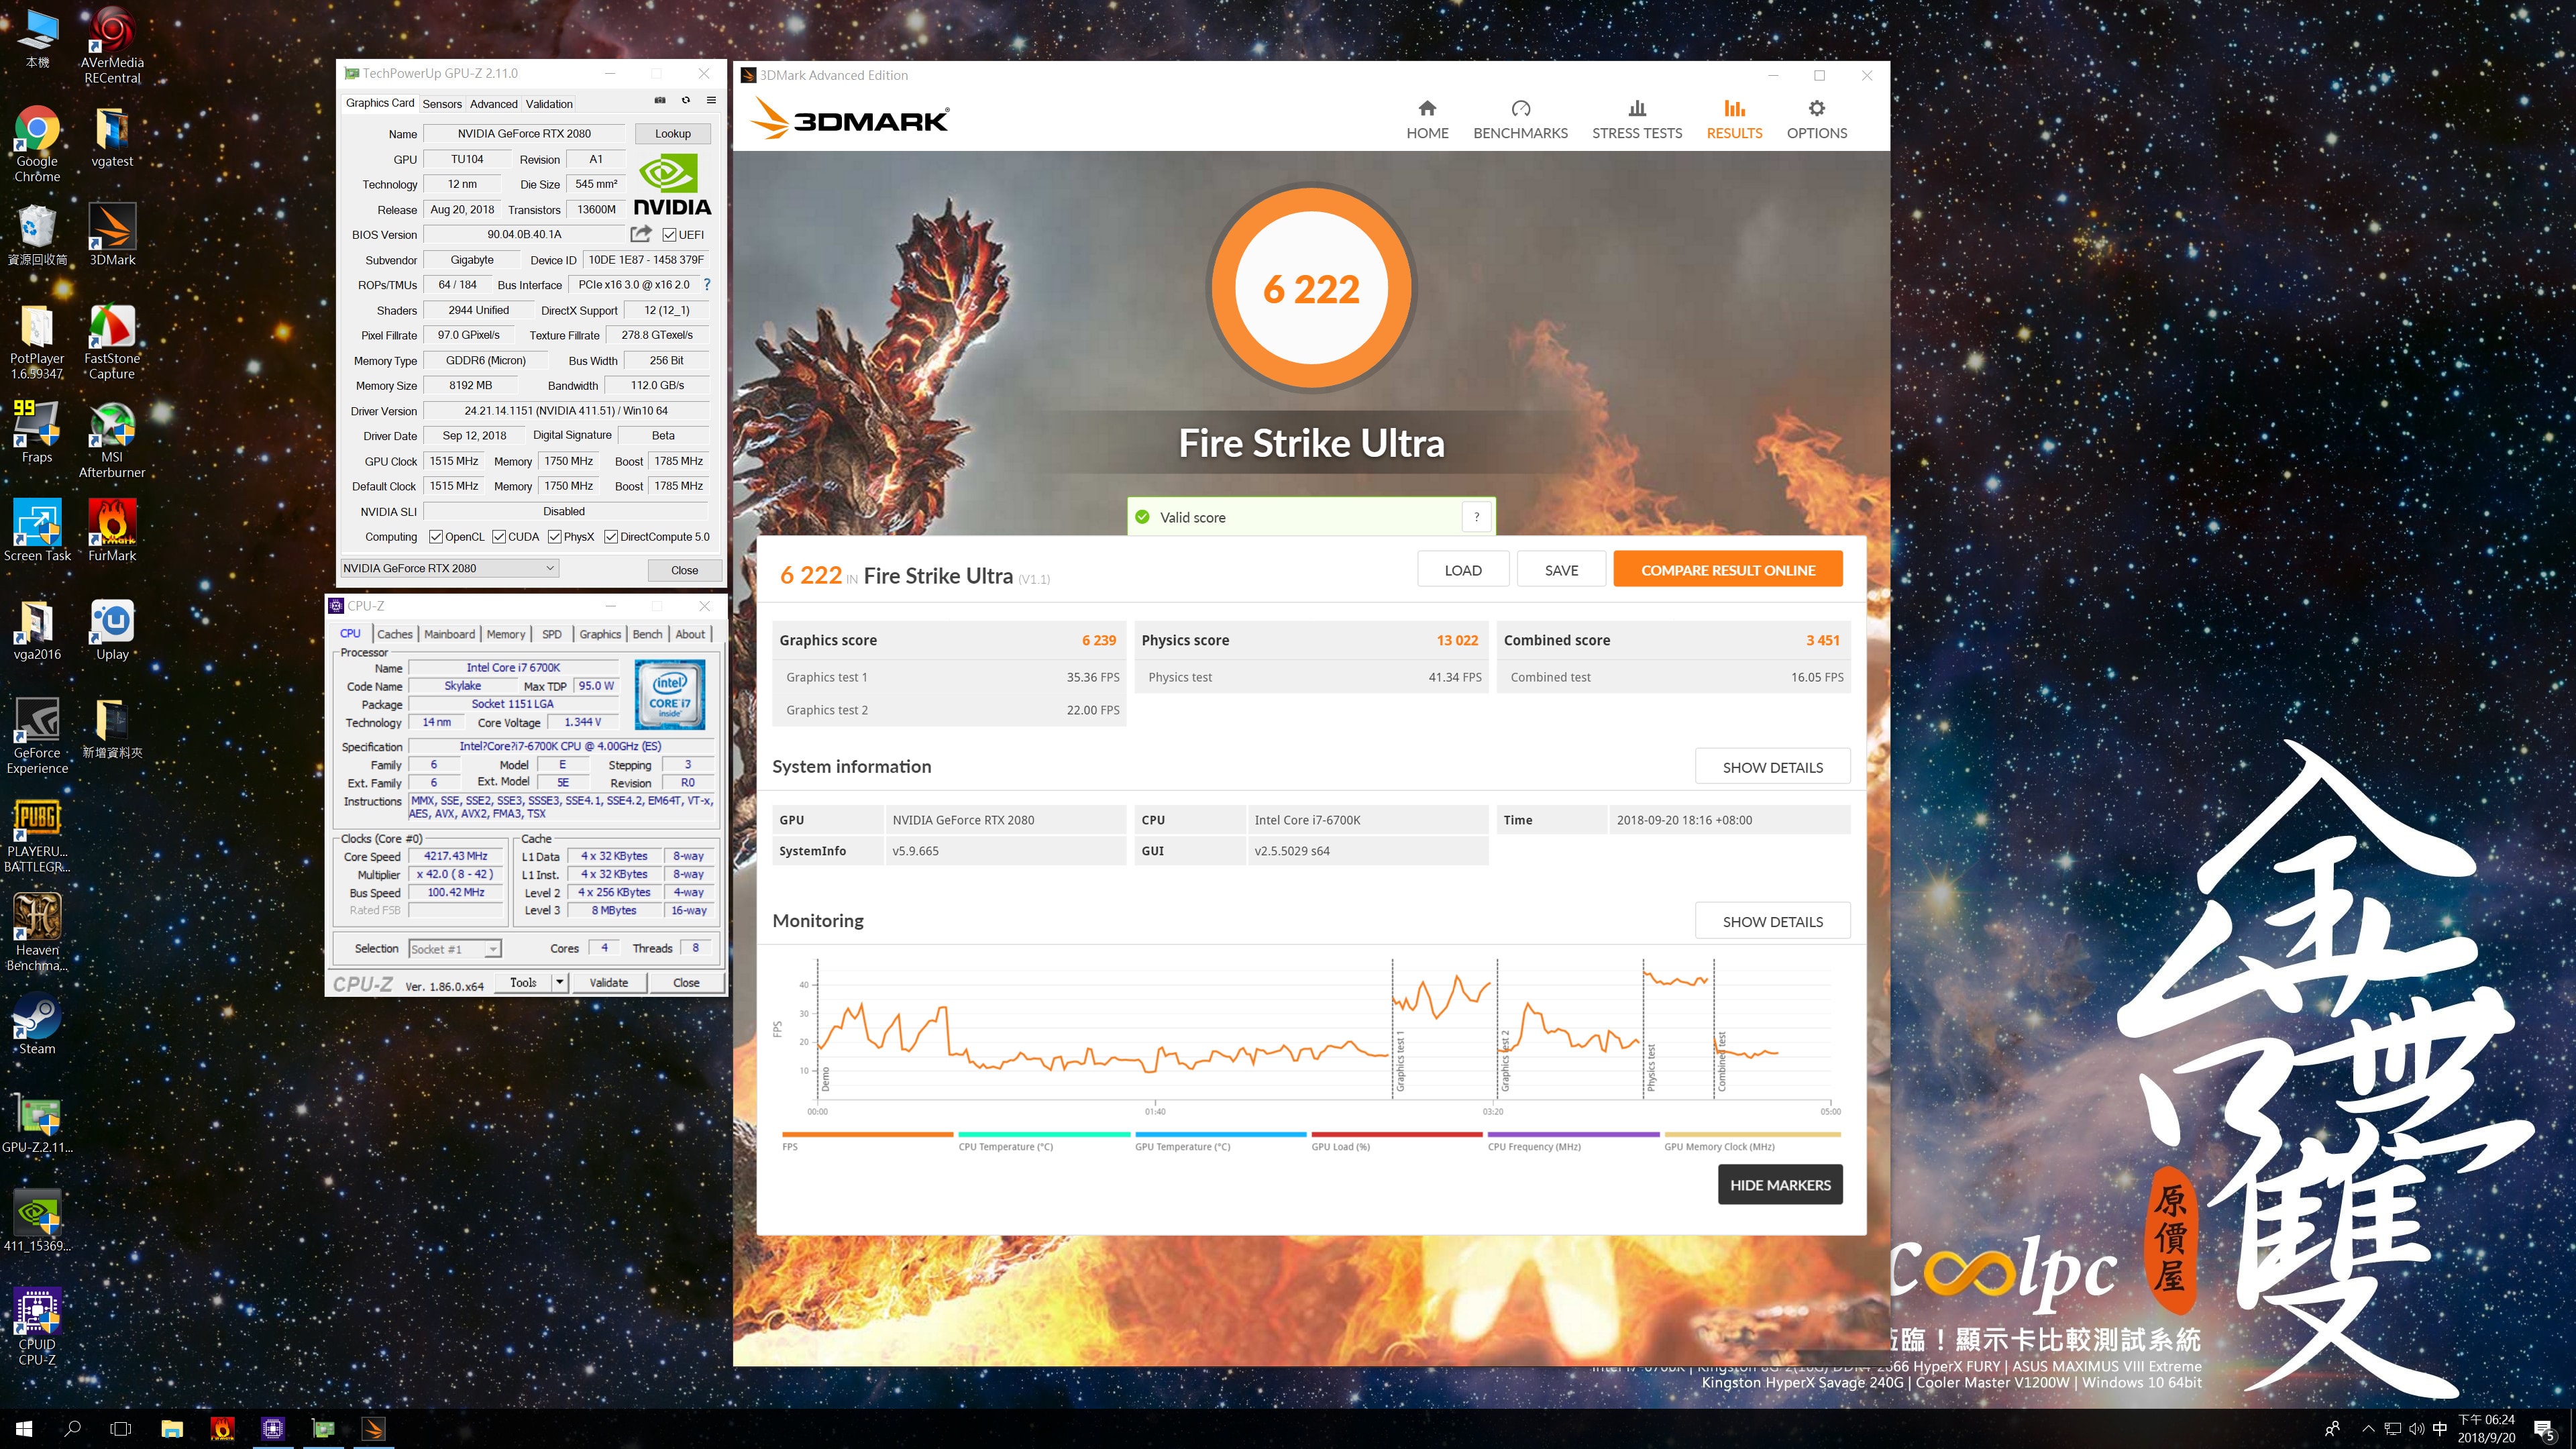Click the LOAD button in 3DMark

pos(1463,570)
